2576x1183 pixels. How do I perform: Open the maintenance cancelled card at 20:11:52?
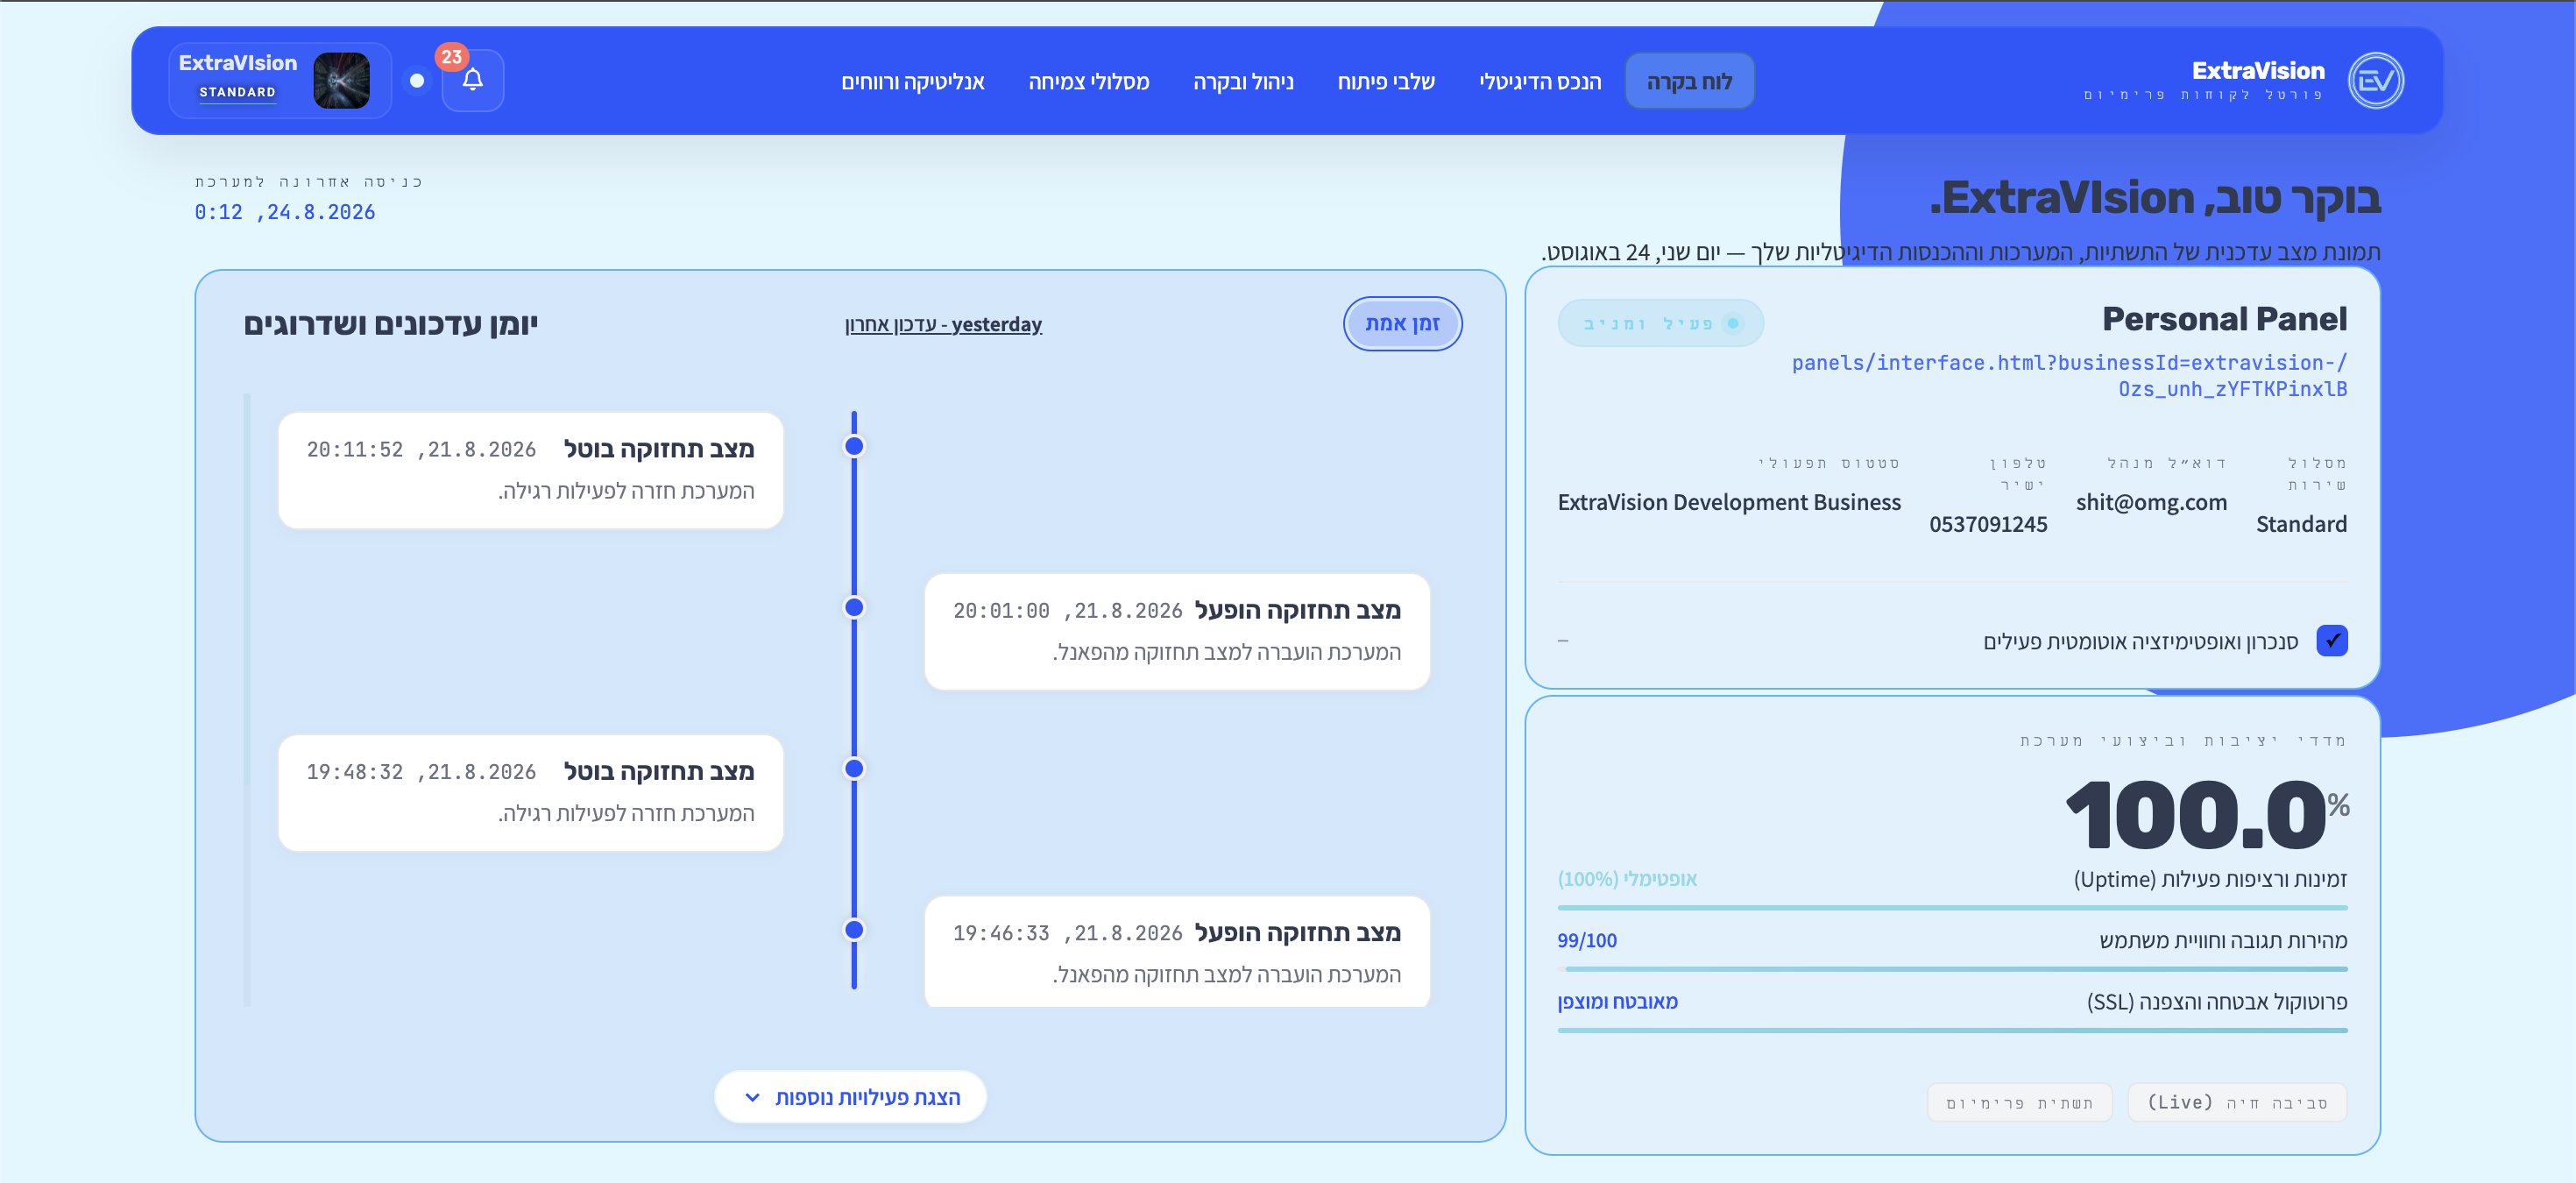click(x=531, y=470)
